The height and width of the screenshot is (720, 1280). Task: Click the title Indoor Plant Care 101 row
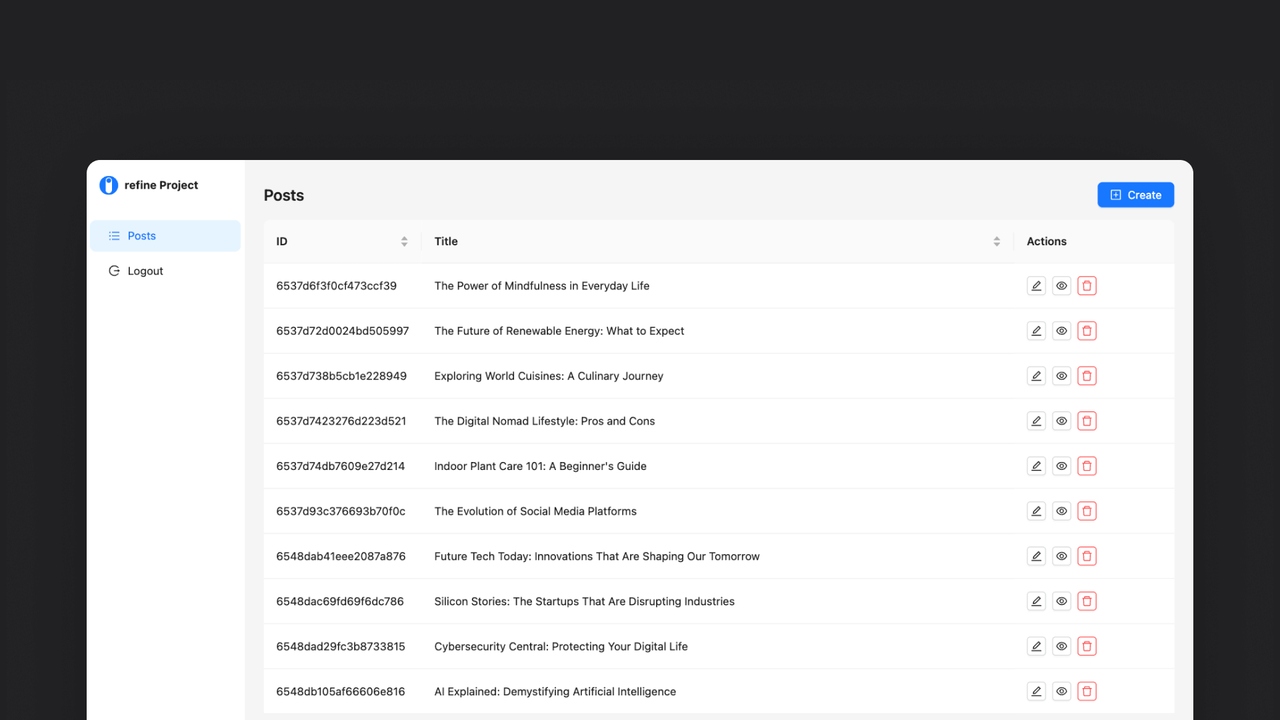coord(540,466)
